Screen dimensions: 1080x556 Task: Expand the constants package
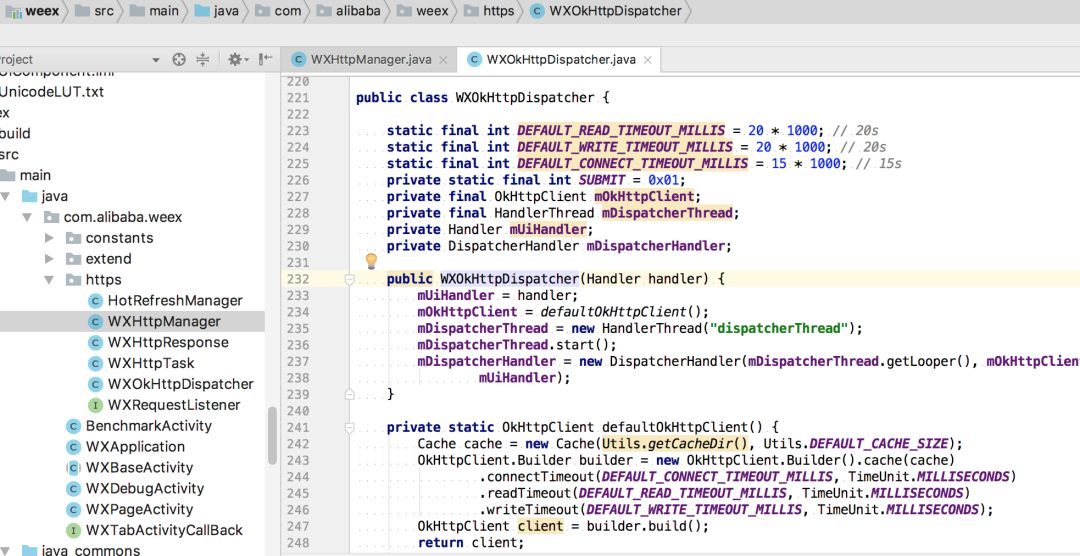(x=49, y=238)
